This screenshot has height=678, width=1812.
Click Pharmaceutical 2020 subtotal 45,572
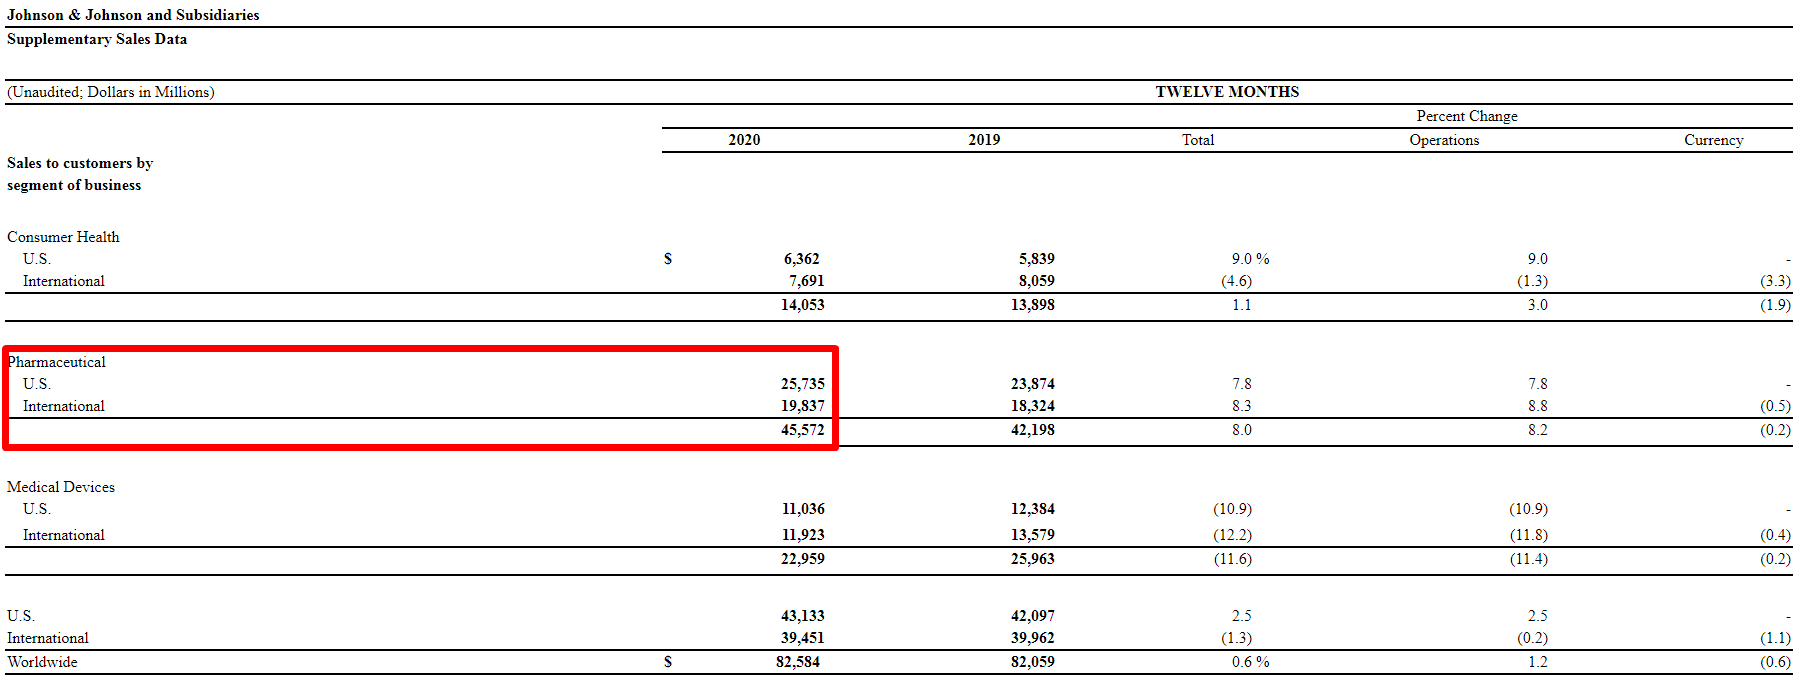point(803,430)
